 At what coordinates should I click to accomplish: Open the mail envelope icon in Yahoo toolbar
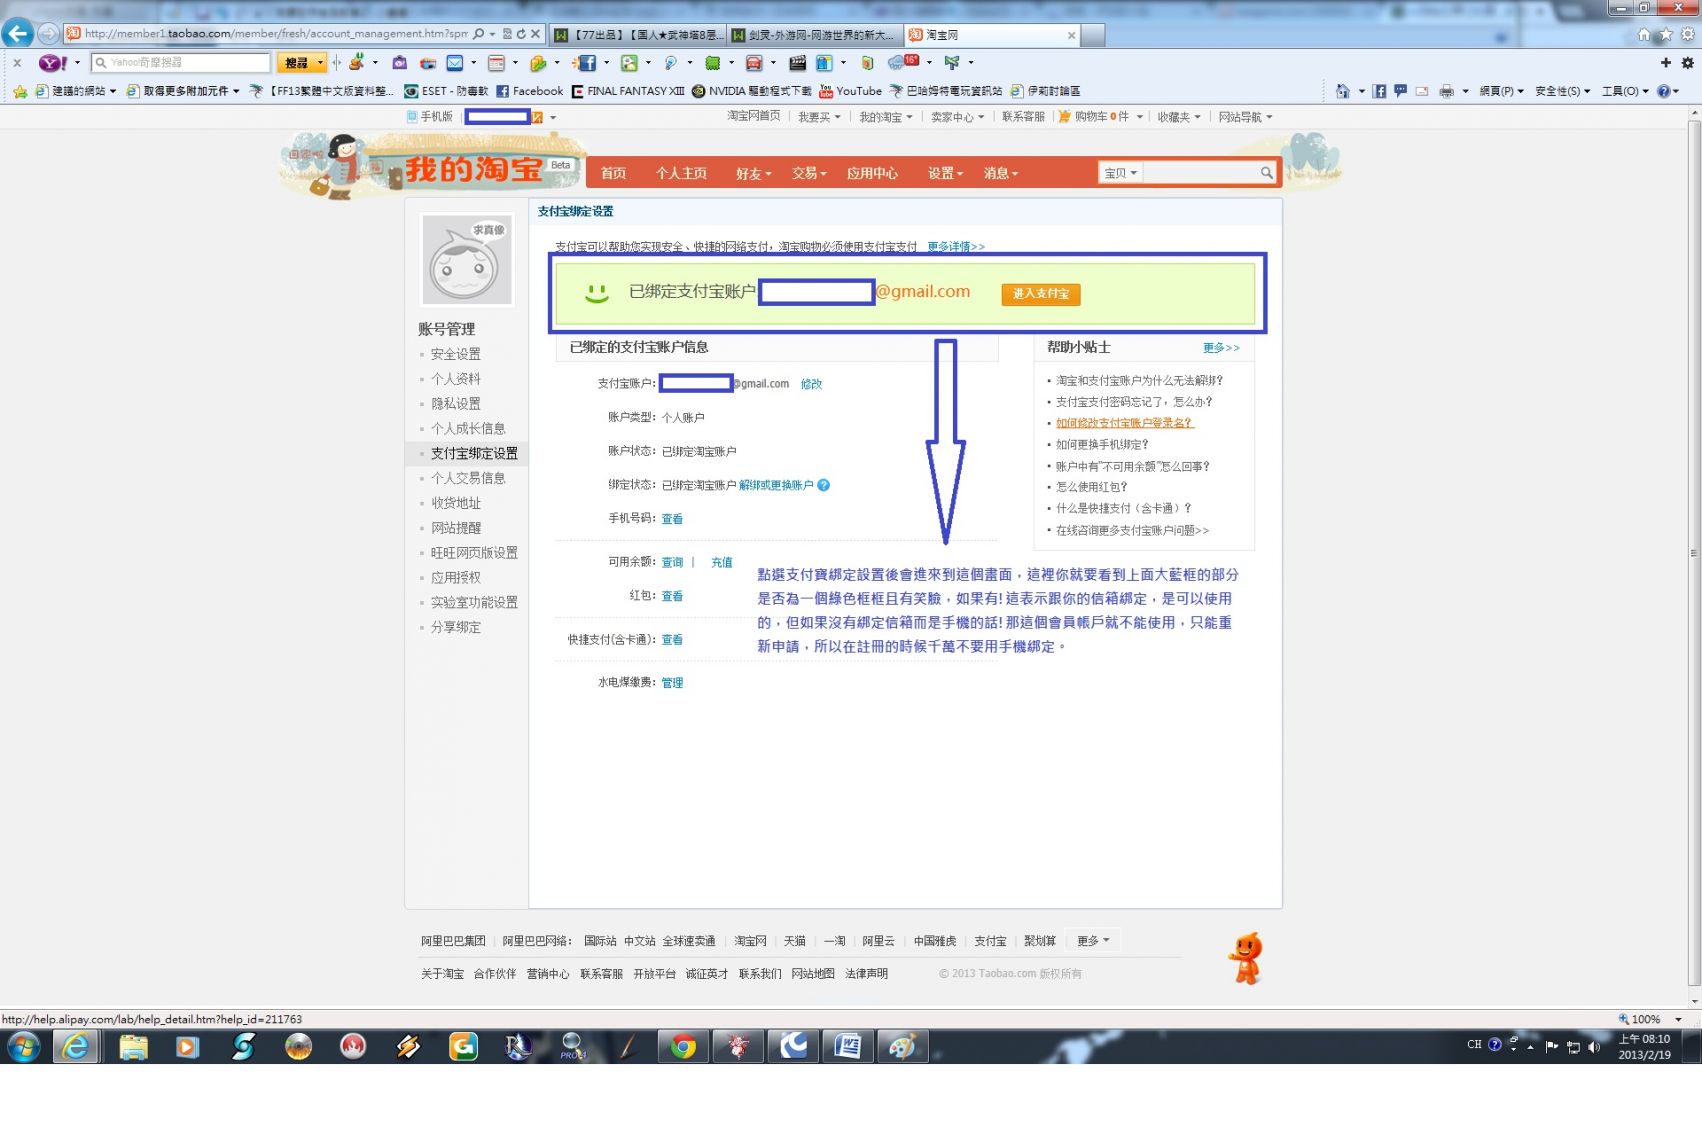point(455,63)
